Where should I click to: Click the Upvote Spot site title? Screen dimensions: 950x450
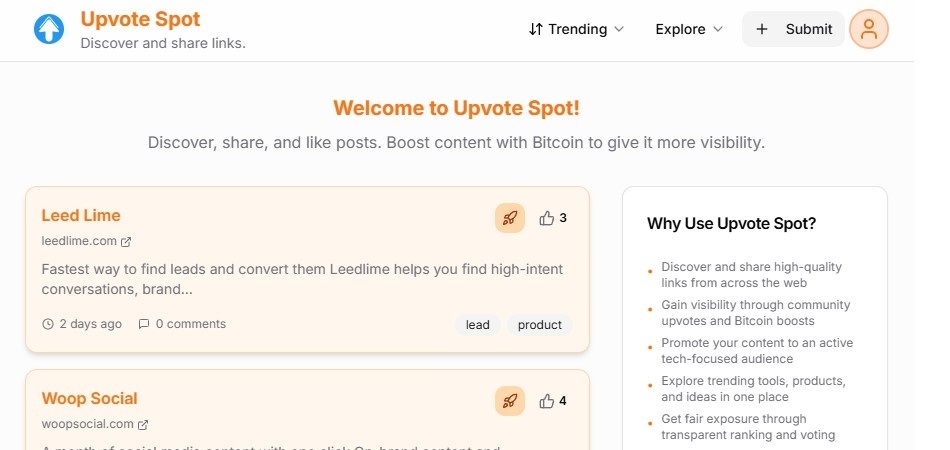[140, 19]
